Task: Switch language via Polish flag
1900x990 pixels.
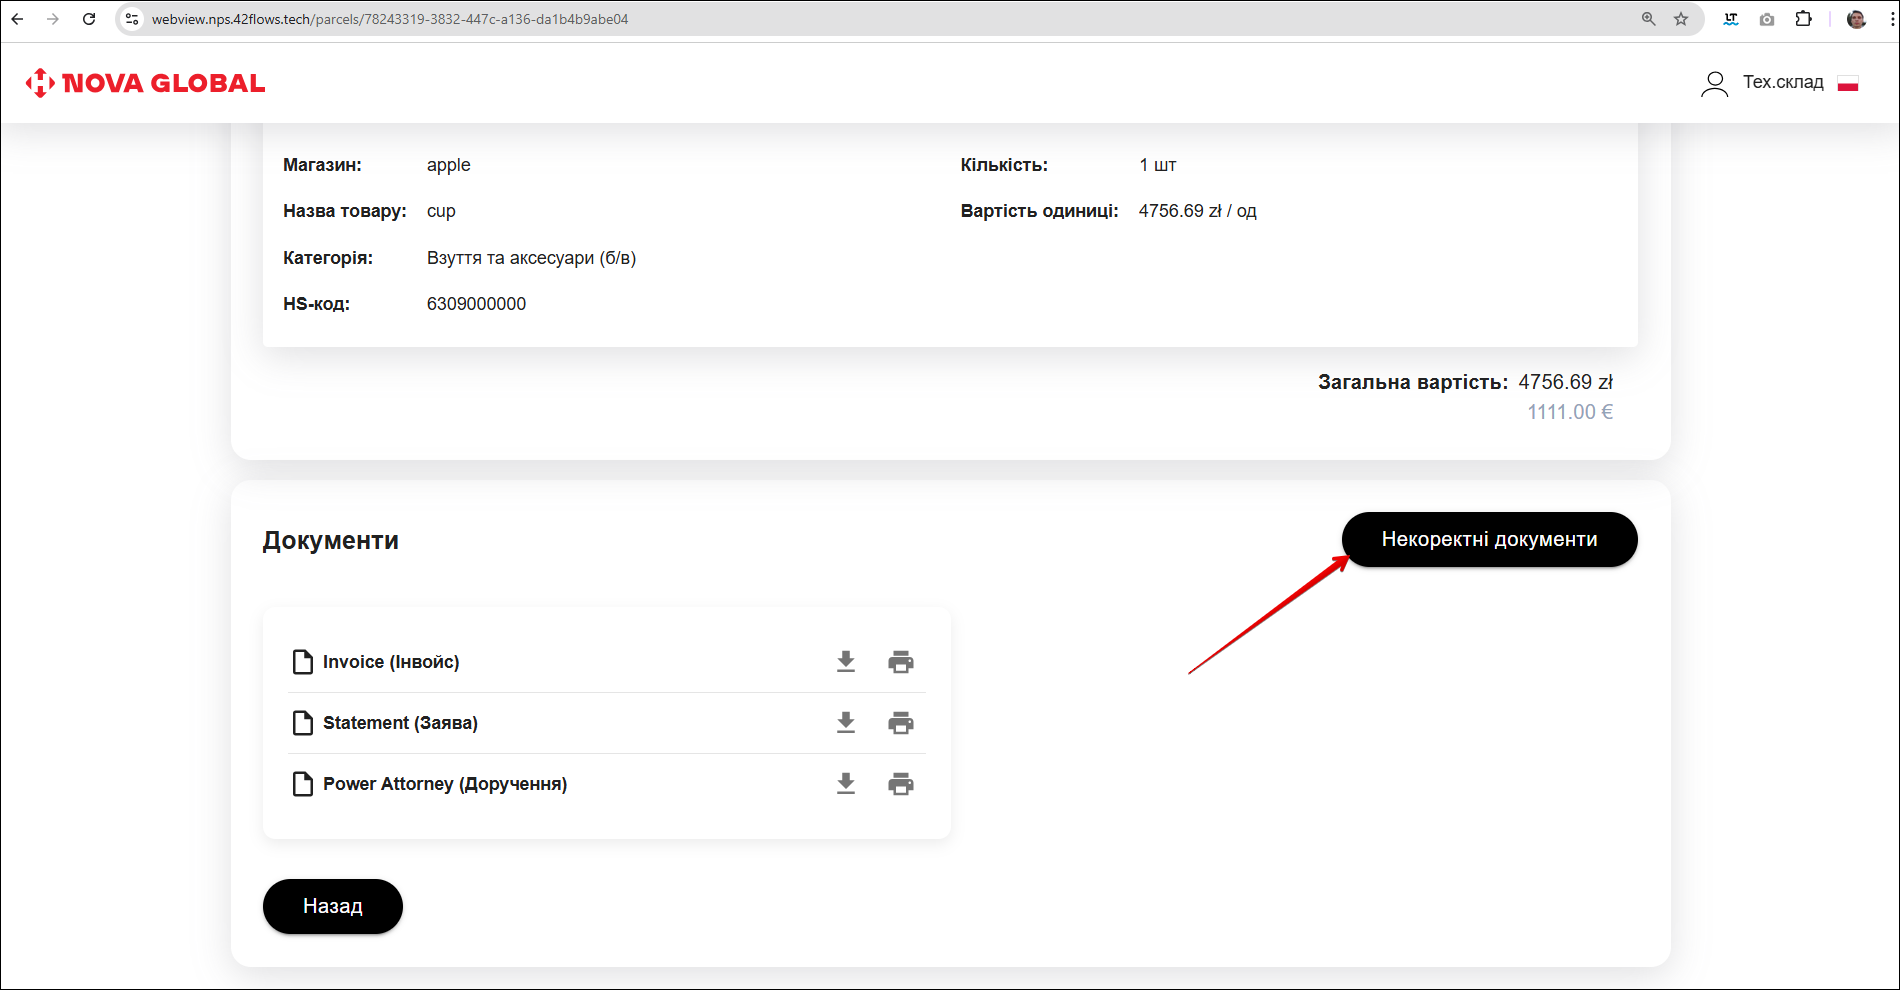Action: coord(1848,83)
